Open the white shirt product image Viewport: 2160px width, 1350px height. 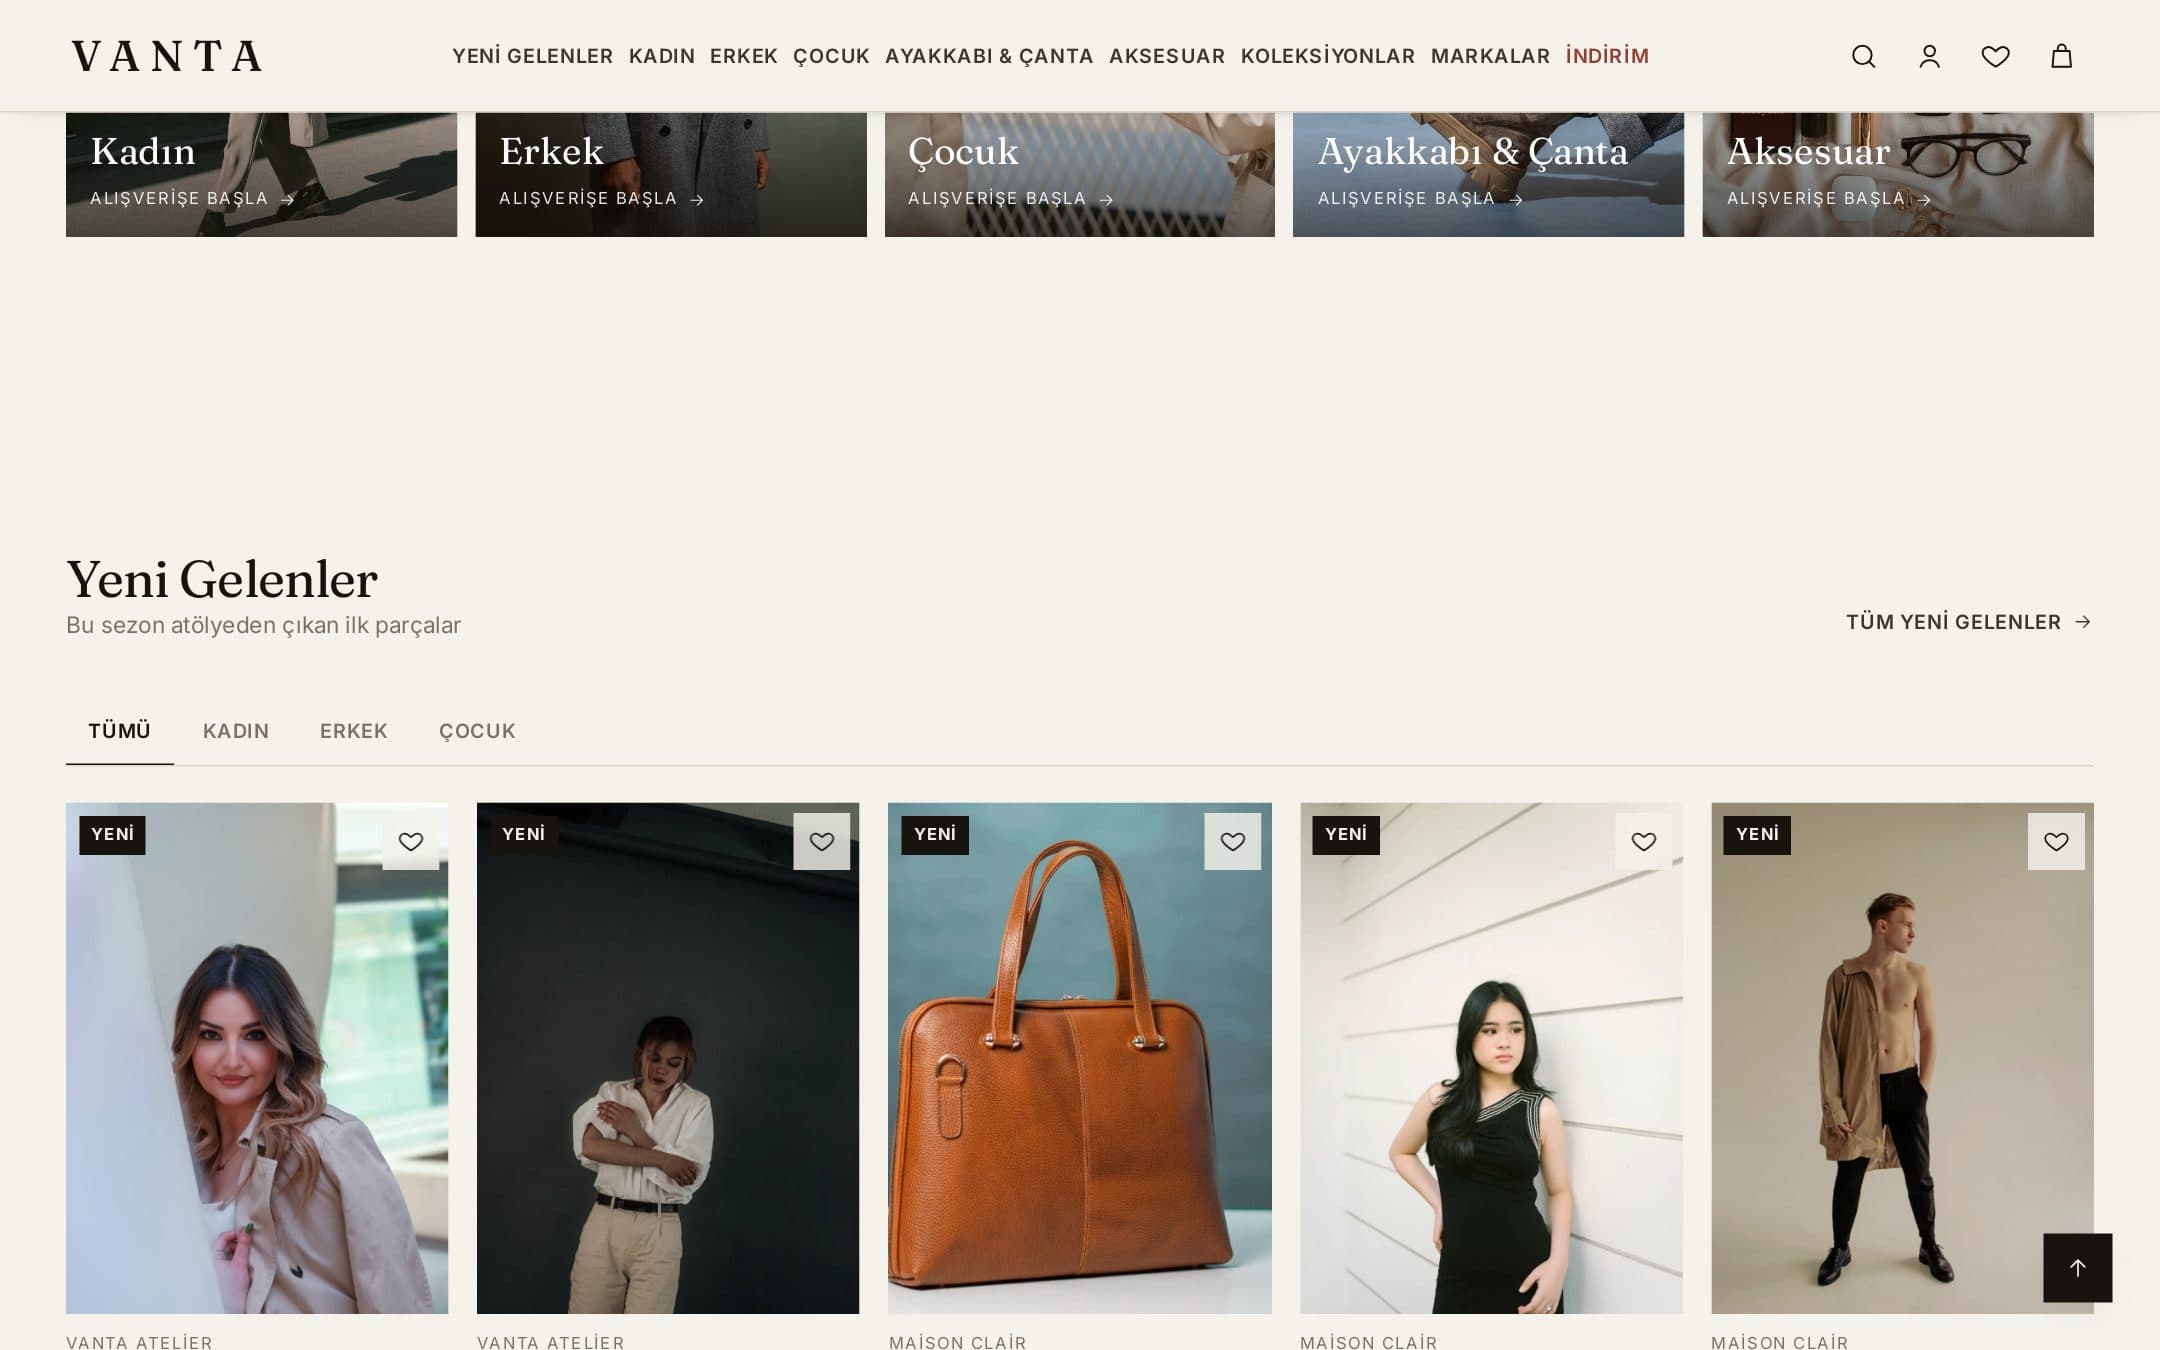(x=668, y=1058)
